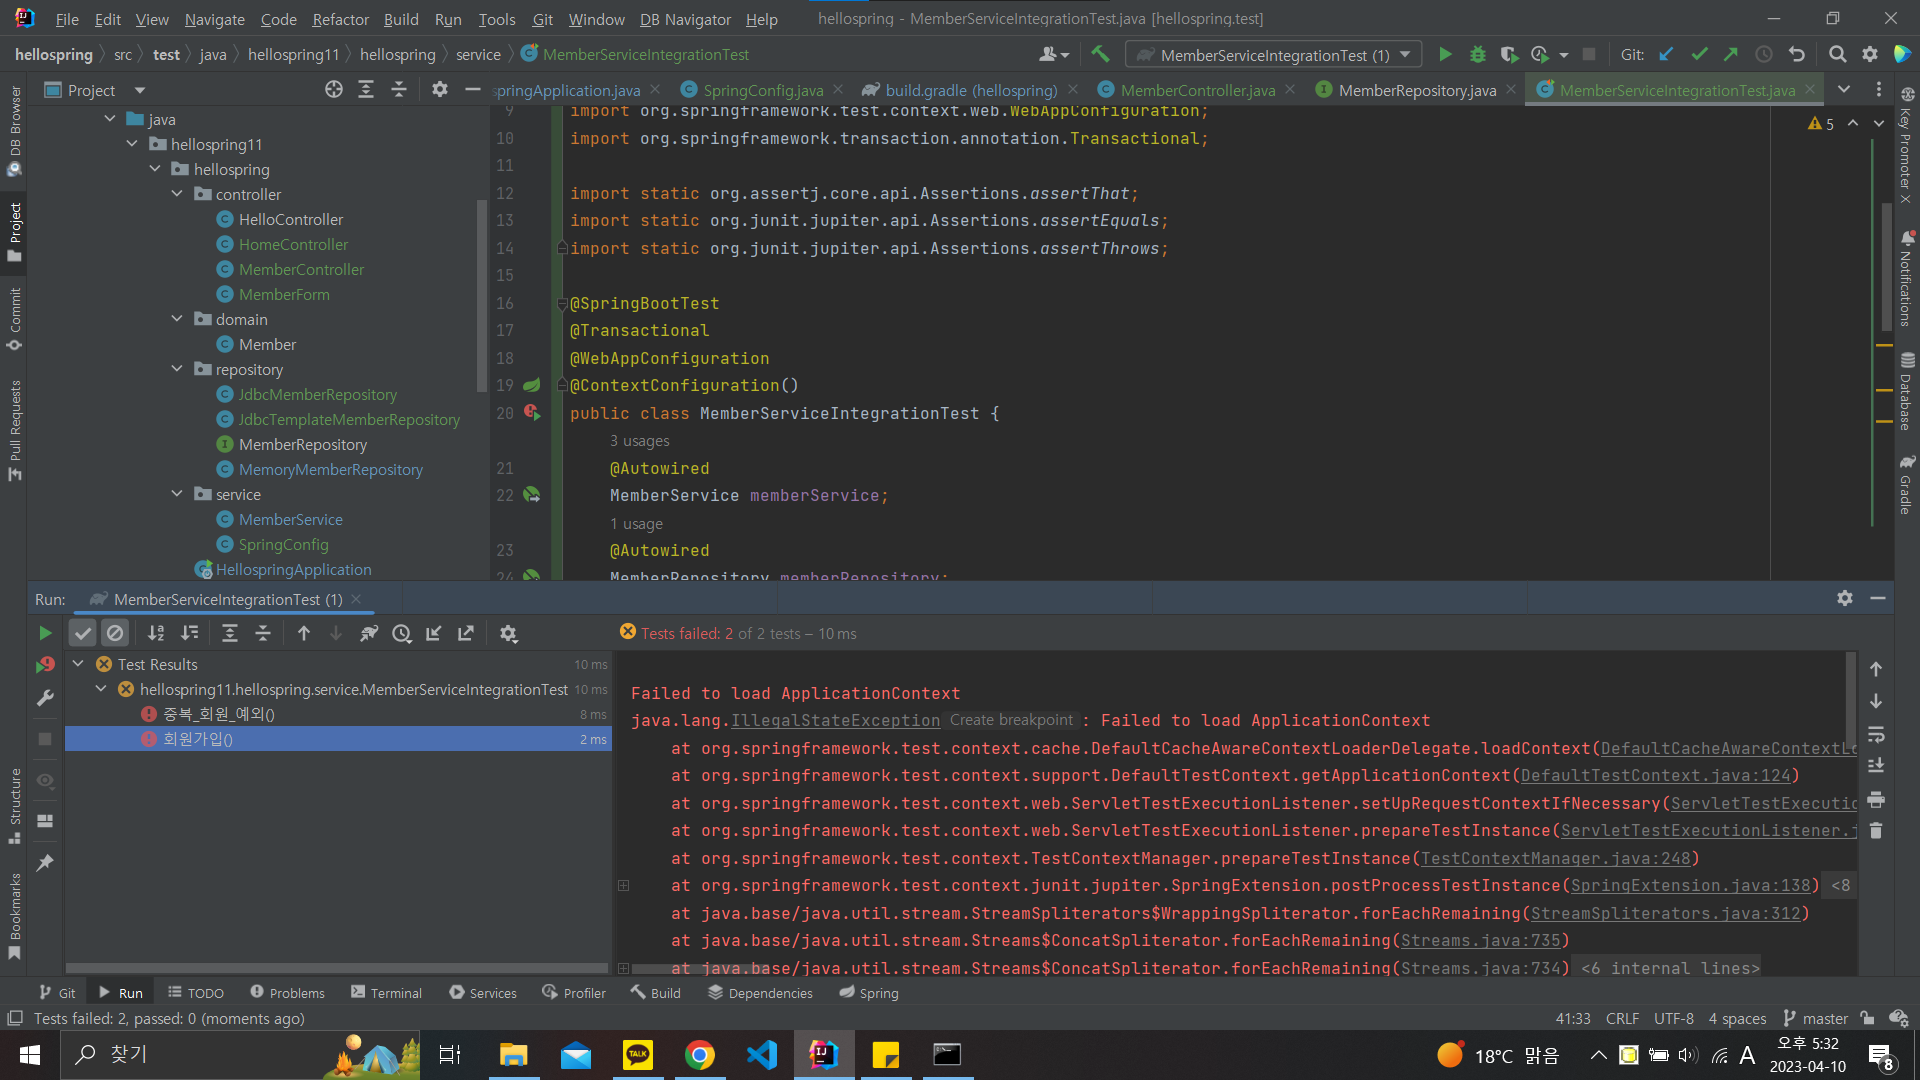Clear console output trash icon
This screenshot has height=1080, width=1920.
(1876, 830)
